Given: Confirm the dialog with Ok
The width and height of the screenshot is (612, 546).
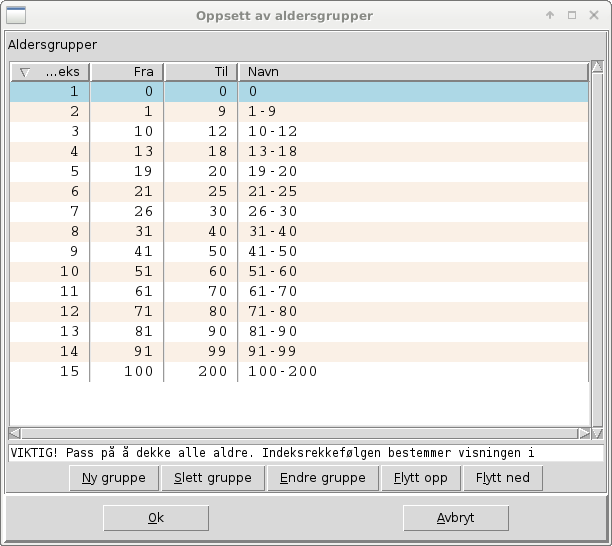Looking at the screenshot, I should click(156, 518).
